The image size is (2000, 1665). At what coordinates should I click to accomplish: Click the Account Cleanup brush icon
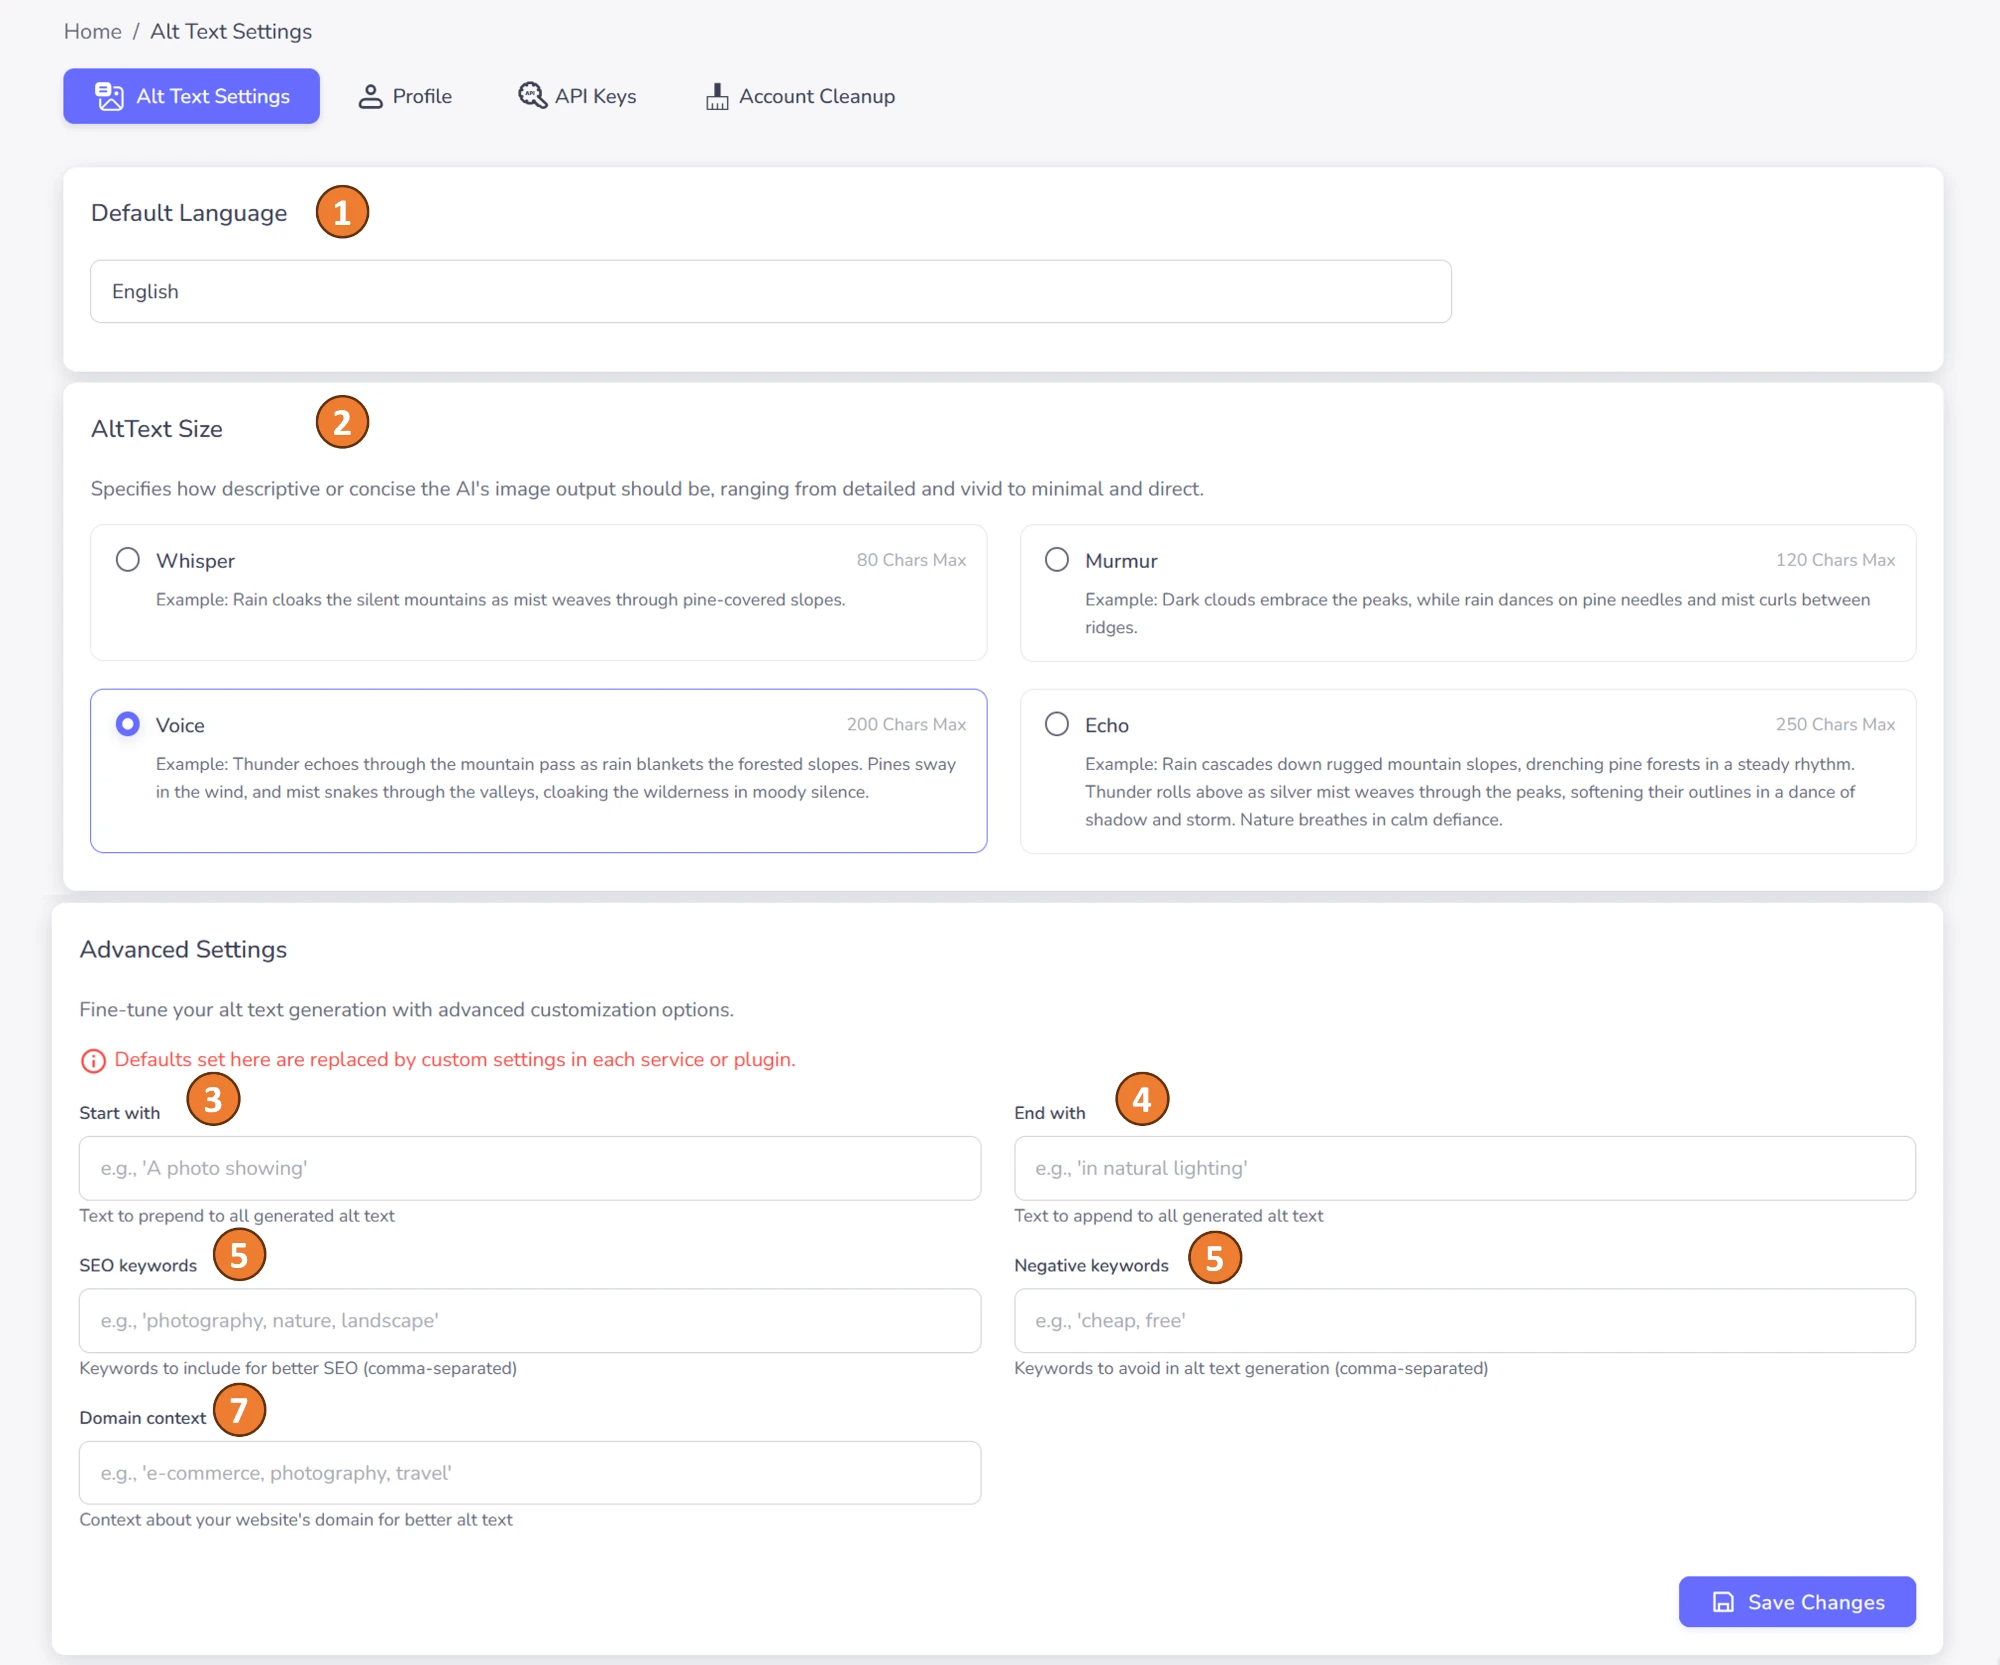click(716, 95)
